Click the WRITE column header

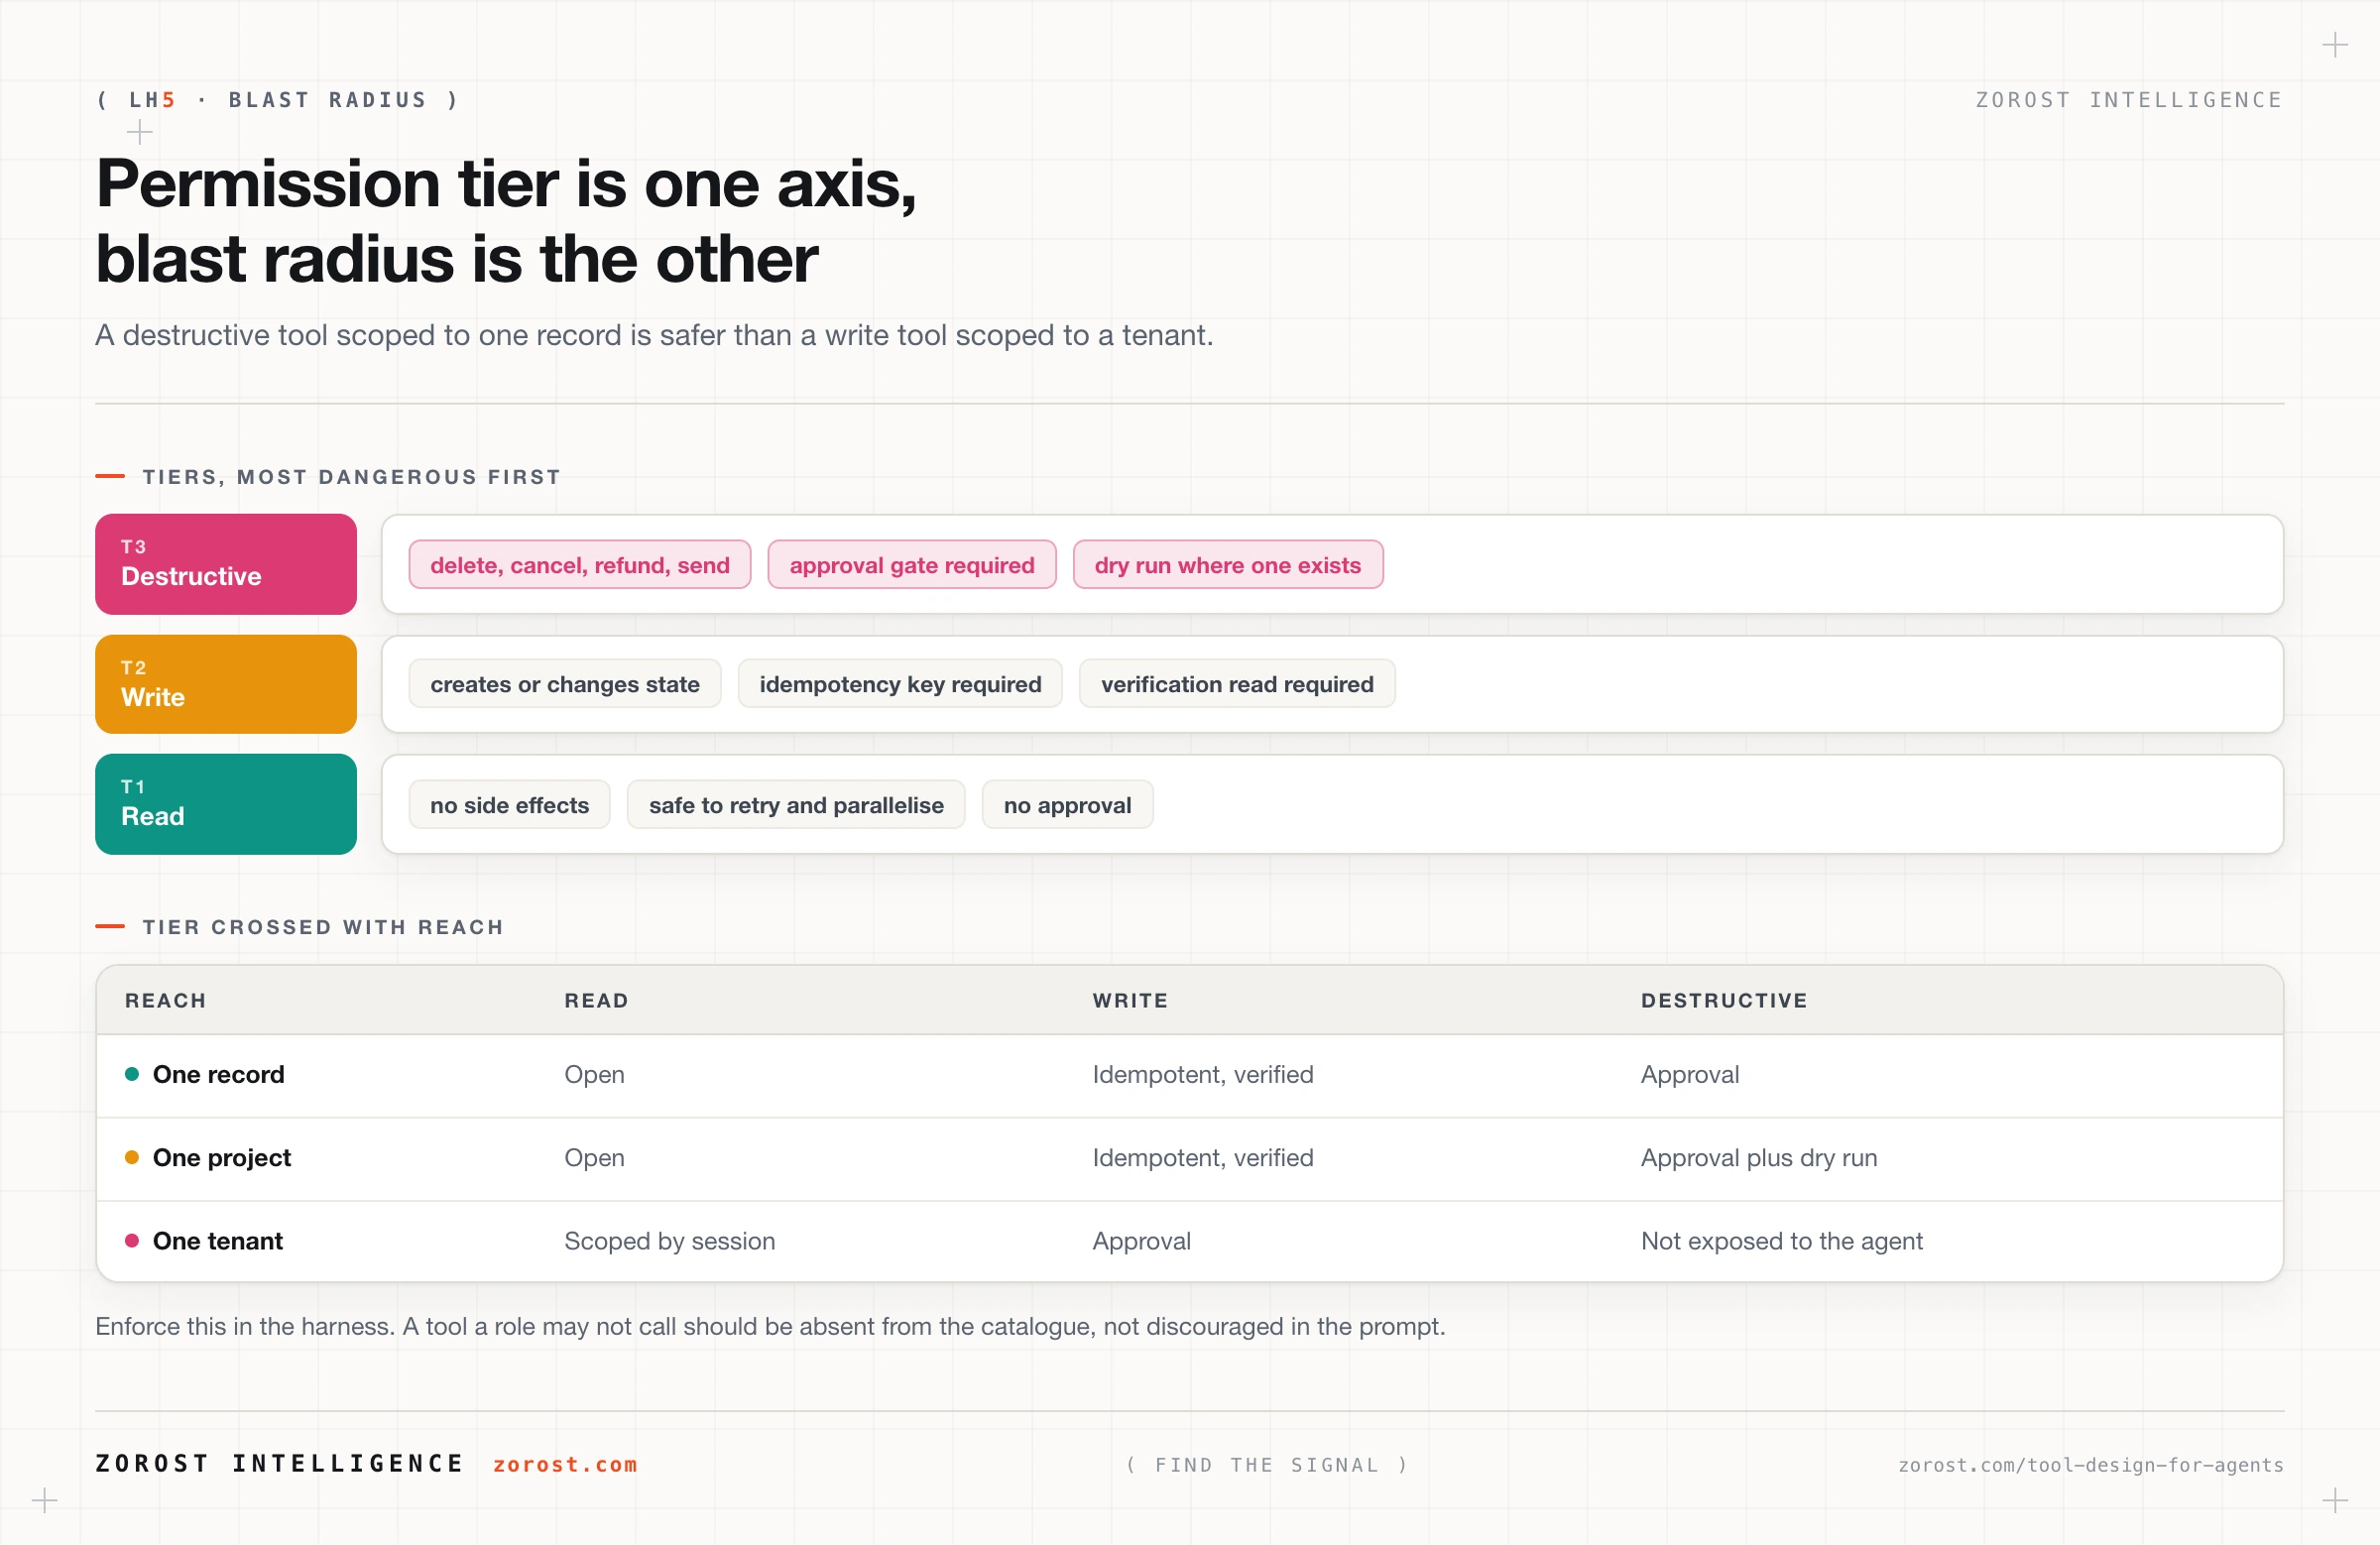tap(1131, 1000)
